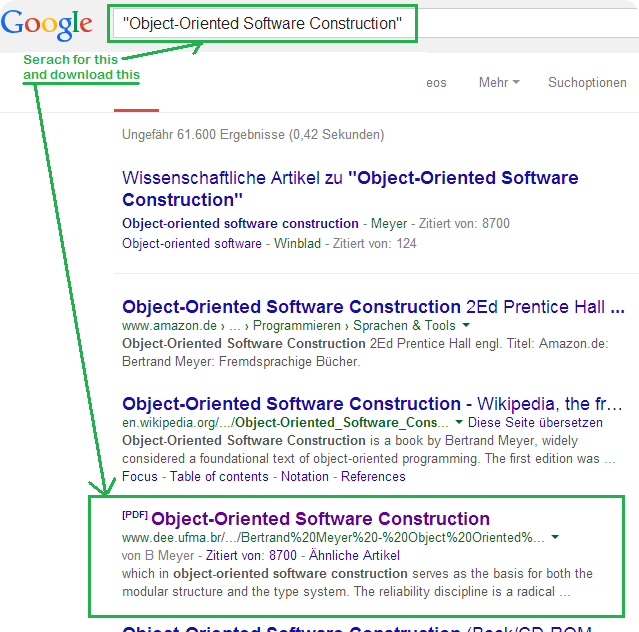
Task: Open the Wikipedia "References" sitelink
Action: (373, 476)
